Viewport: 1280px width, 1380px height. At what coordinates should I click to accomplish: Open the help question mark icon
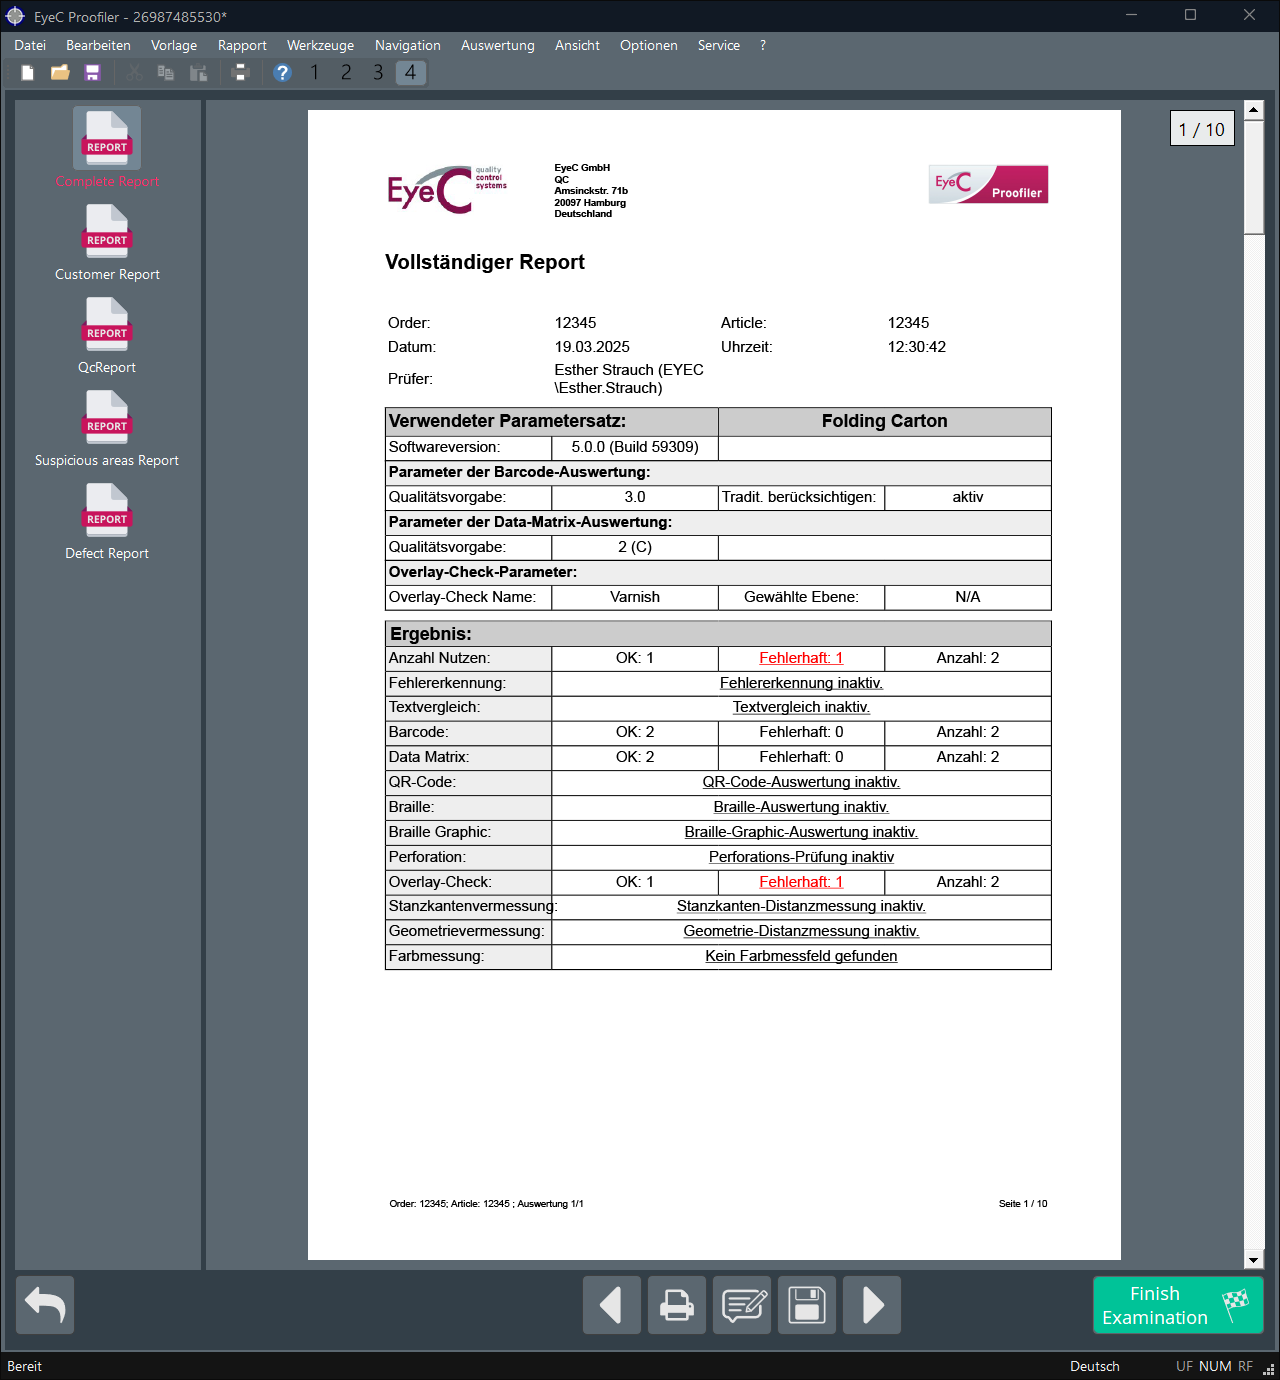click(282, 73)
